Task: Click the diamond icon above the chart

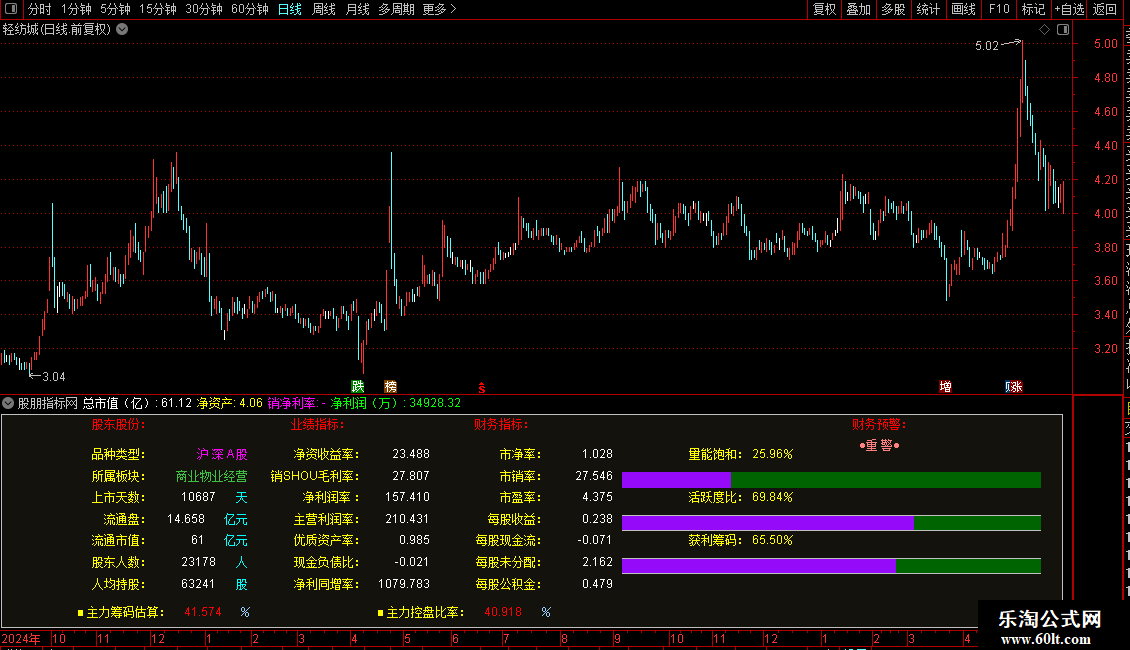Action: pos(1044,30)
